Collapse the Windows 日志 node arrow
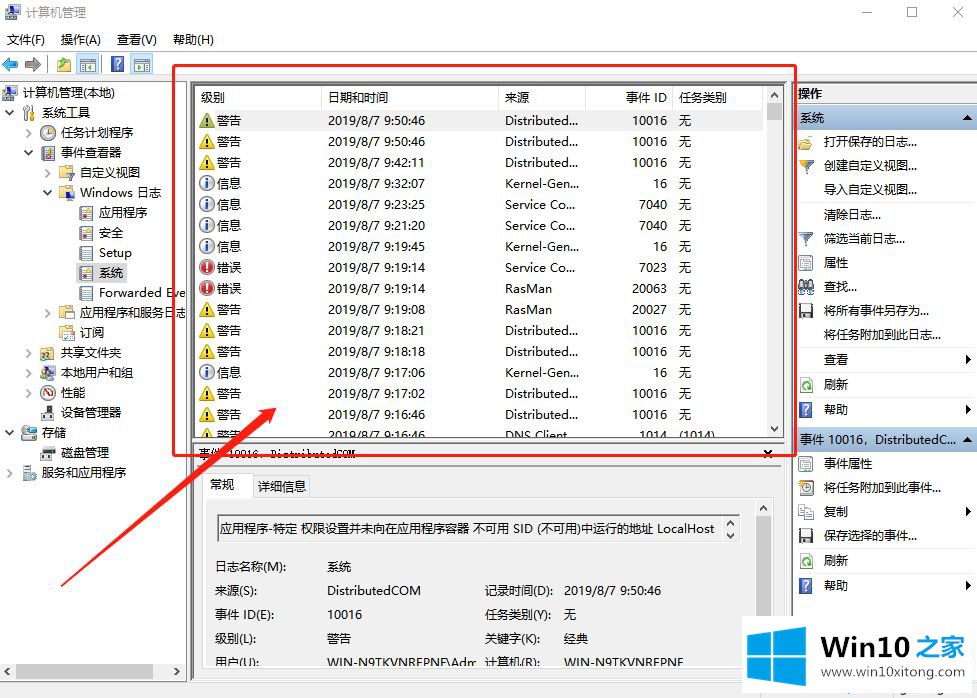This screenshot has height=698, width=977. coord(47,193)
